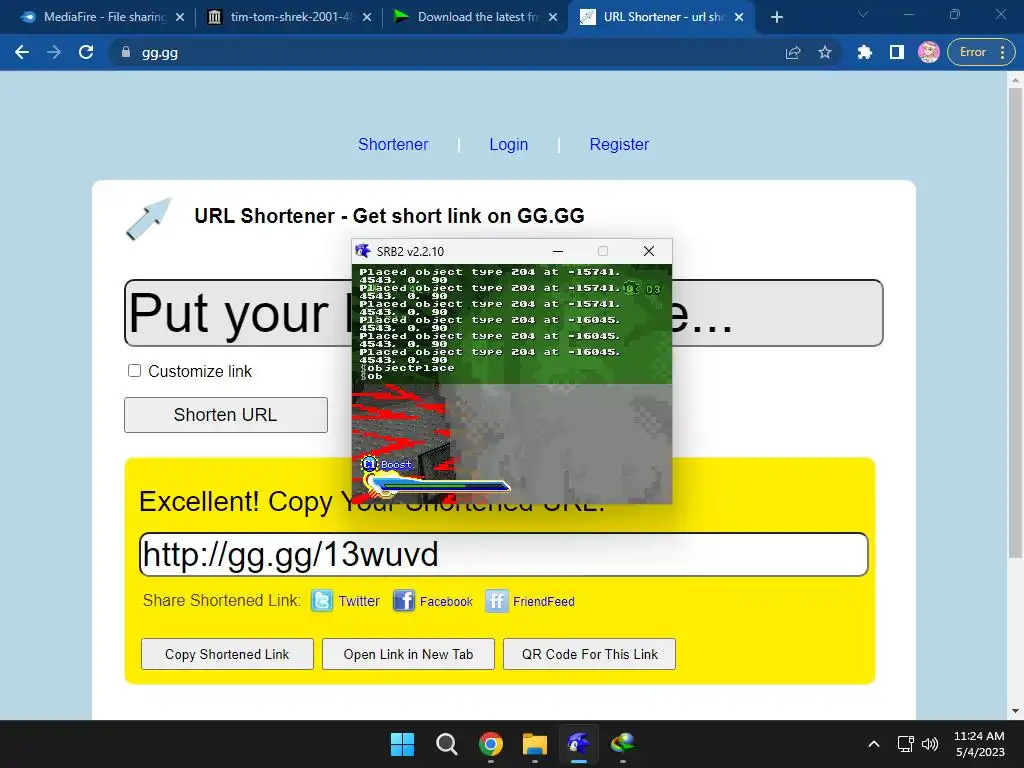The height and width of the screenshot is (768, 1024).
Task: Bookmark this page with star
Action: coord(825,52)
